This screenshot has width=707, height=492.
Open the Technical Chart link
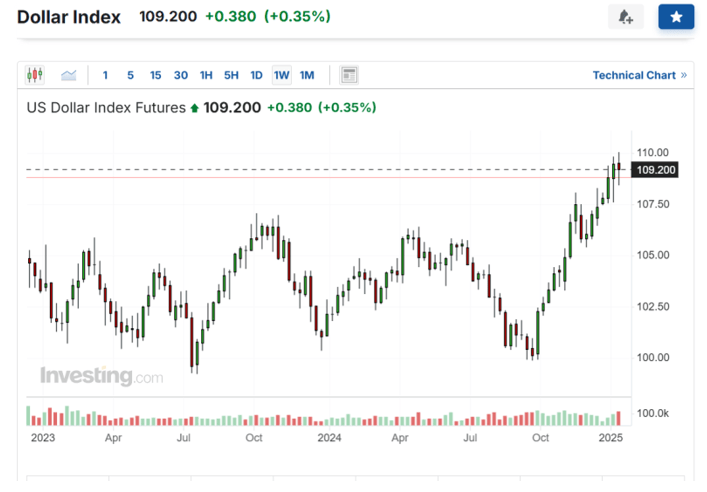634,75
